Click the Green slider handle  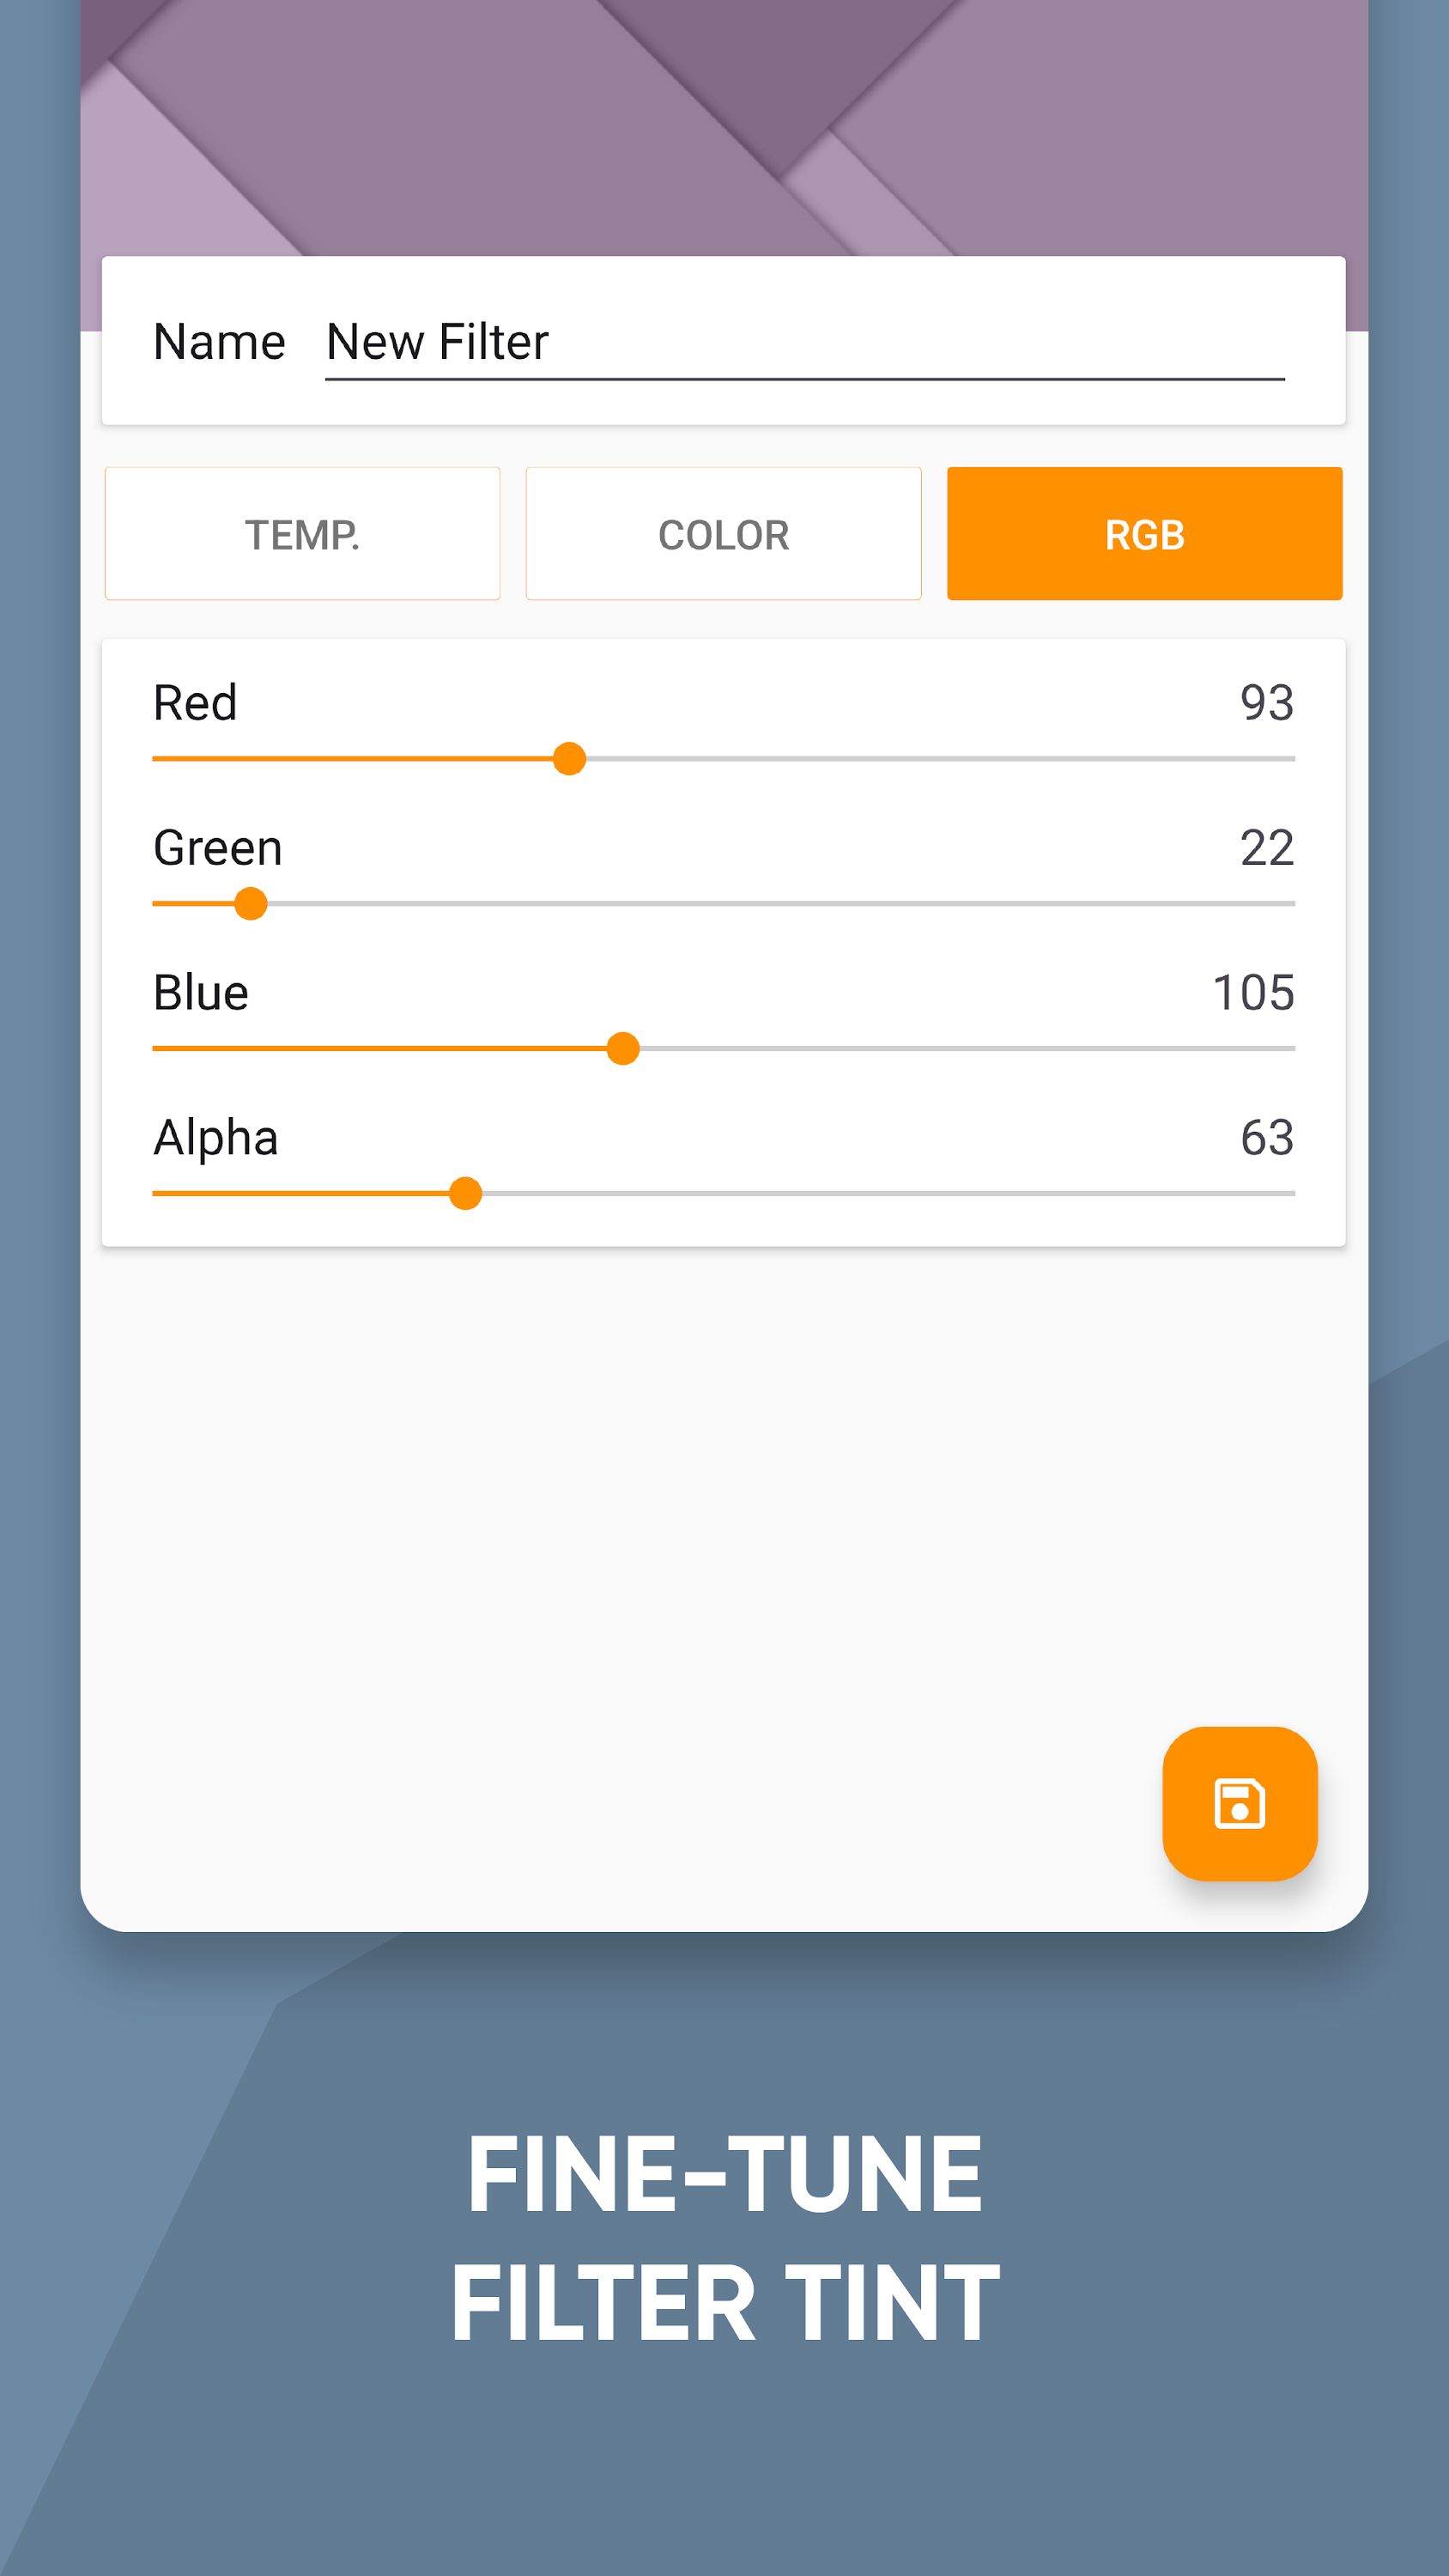pos(250,904)
